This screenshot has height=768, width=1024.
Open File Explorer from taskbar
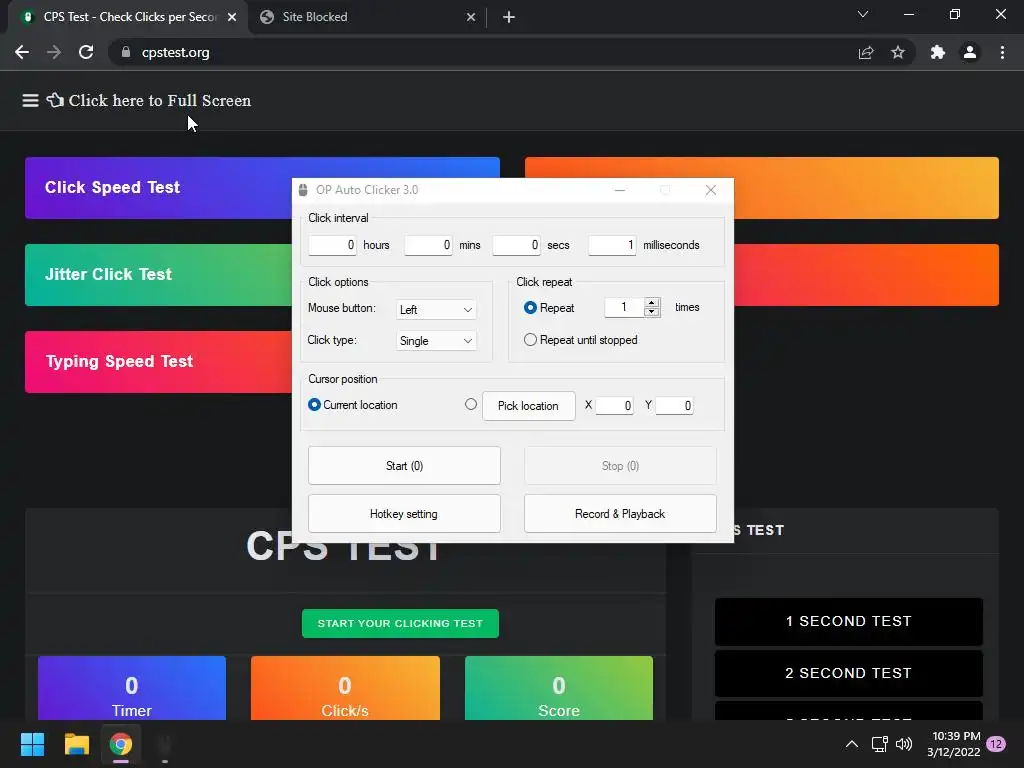[76, 744]
